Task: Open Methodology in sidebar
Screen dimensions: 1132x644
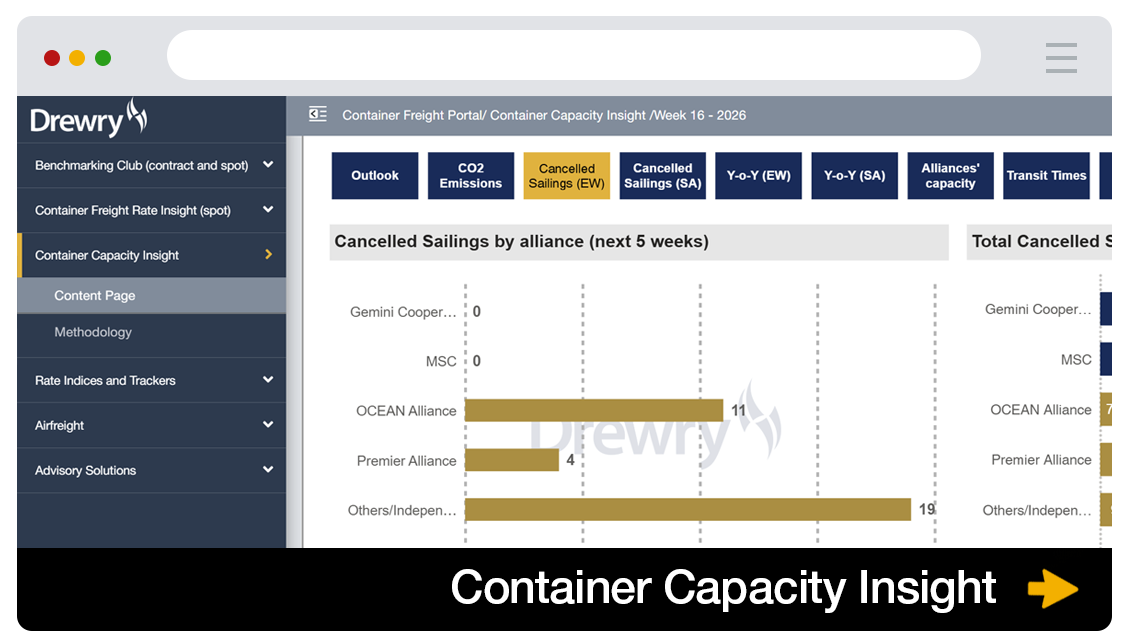Action: click(x=152, y=332)
